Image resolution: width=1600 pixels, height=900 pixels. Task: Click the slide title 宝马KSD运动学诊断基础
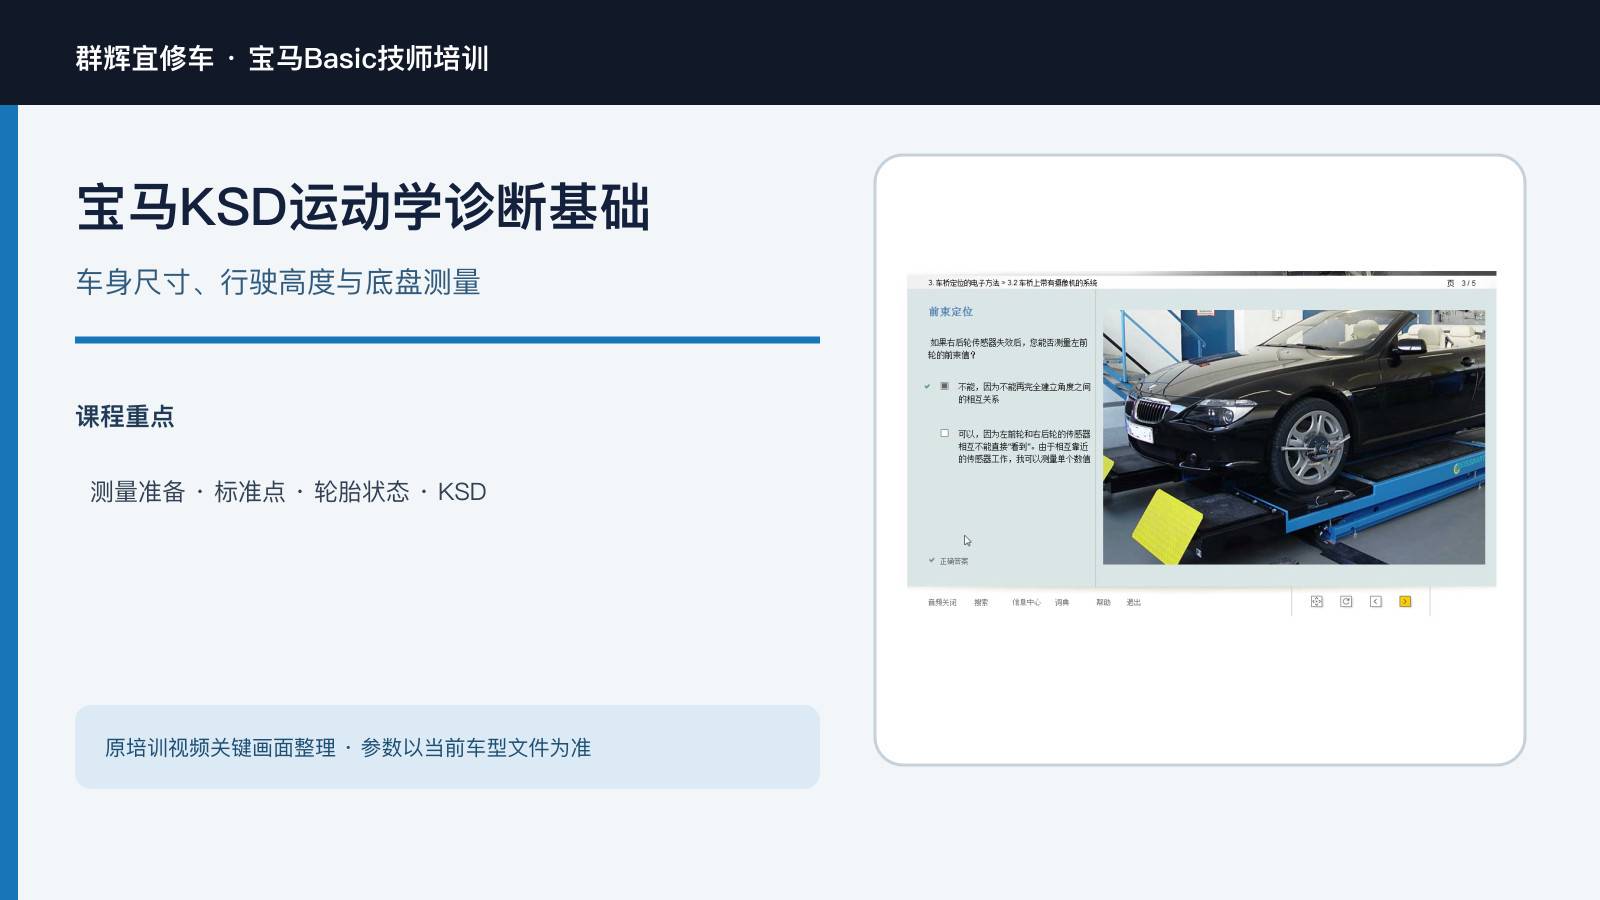(x=363, y=208)
